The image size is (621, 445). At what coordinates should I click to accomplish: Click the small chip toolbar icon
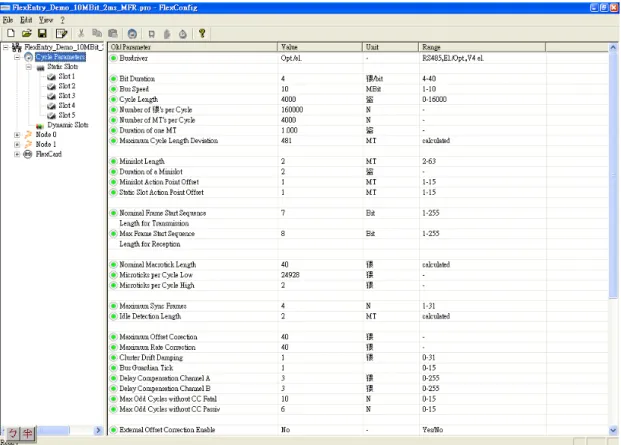coord(151,34)
